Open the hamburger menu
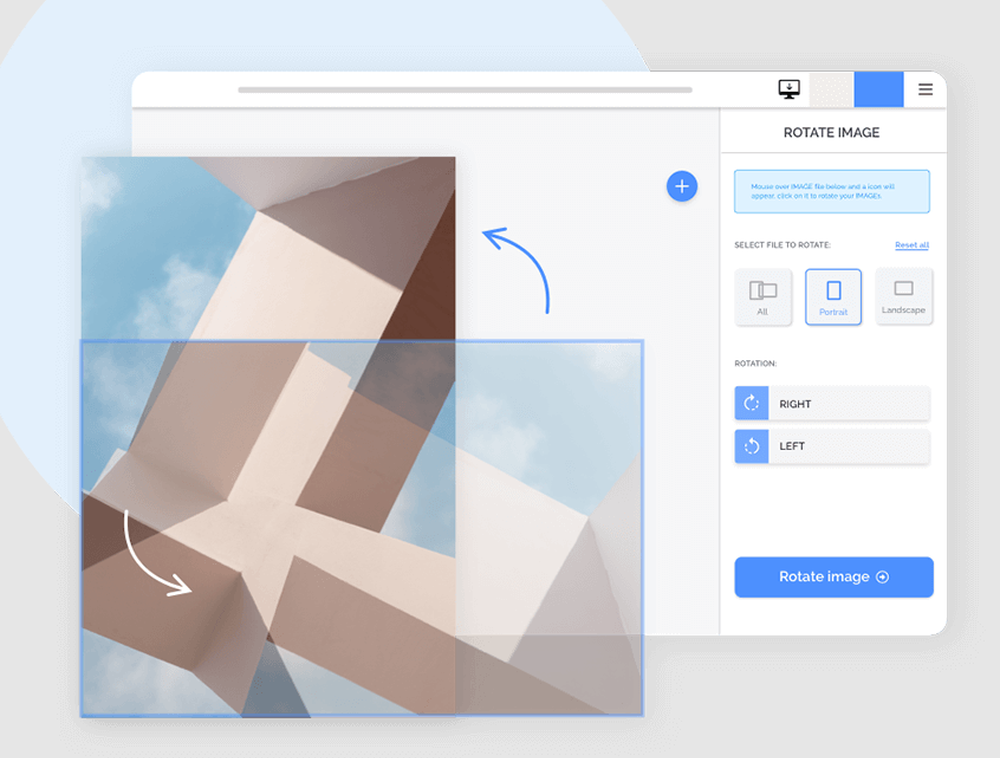This screenshot has height=758, width=1000. pos(925,89)
